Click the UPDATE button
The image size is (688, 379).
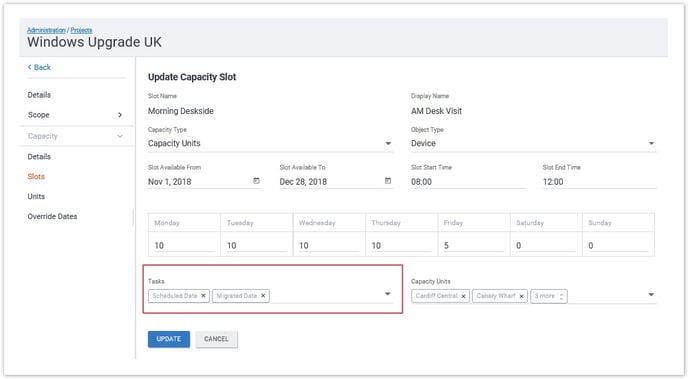[169, 339]
